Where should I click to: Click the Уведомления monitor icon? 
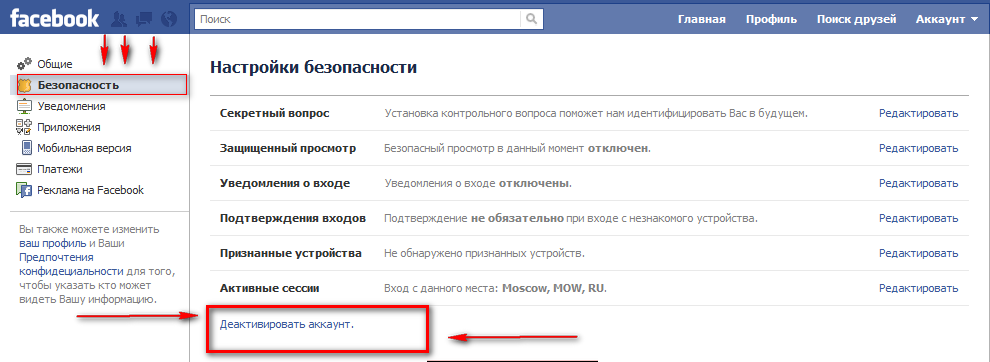tap(25, 106)
